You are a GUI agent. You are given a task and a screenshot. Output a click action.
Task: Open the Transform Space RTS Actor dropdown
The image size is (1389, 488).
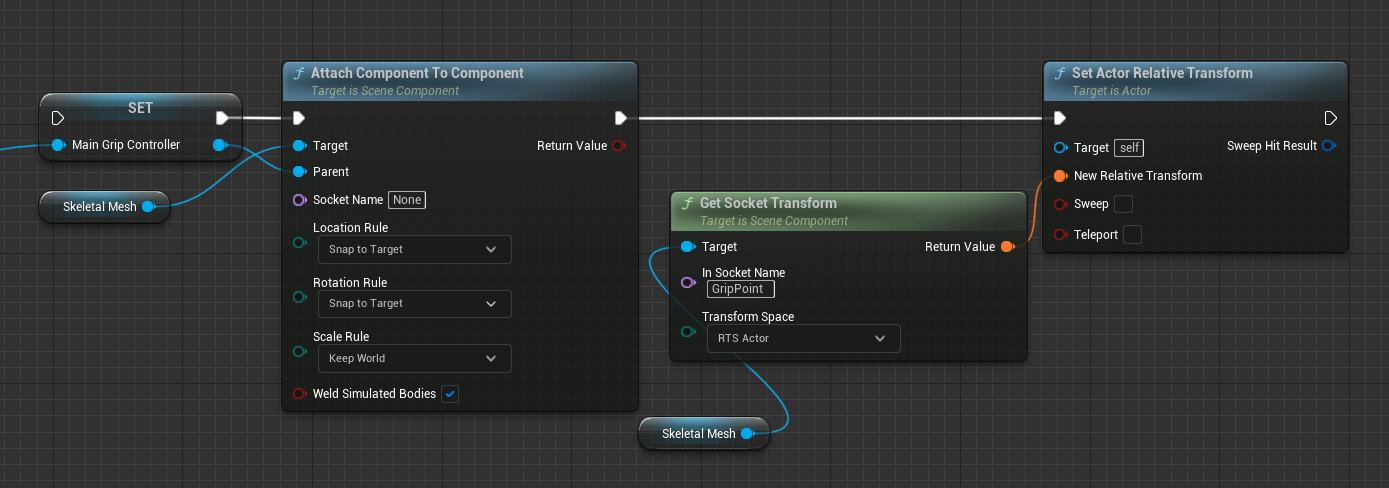click(x=803, y=338)
